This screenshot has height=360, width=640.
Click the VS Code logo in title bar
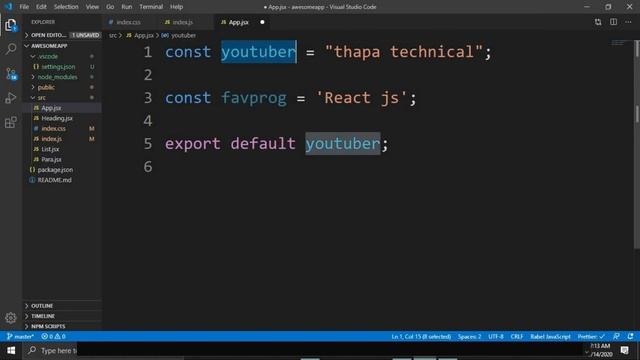(x=9, y=7)
